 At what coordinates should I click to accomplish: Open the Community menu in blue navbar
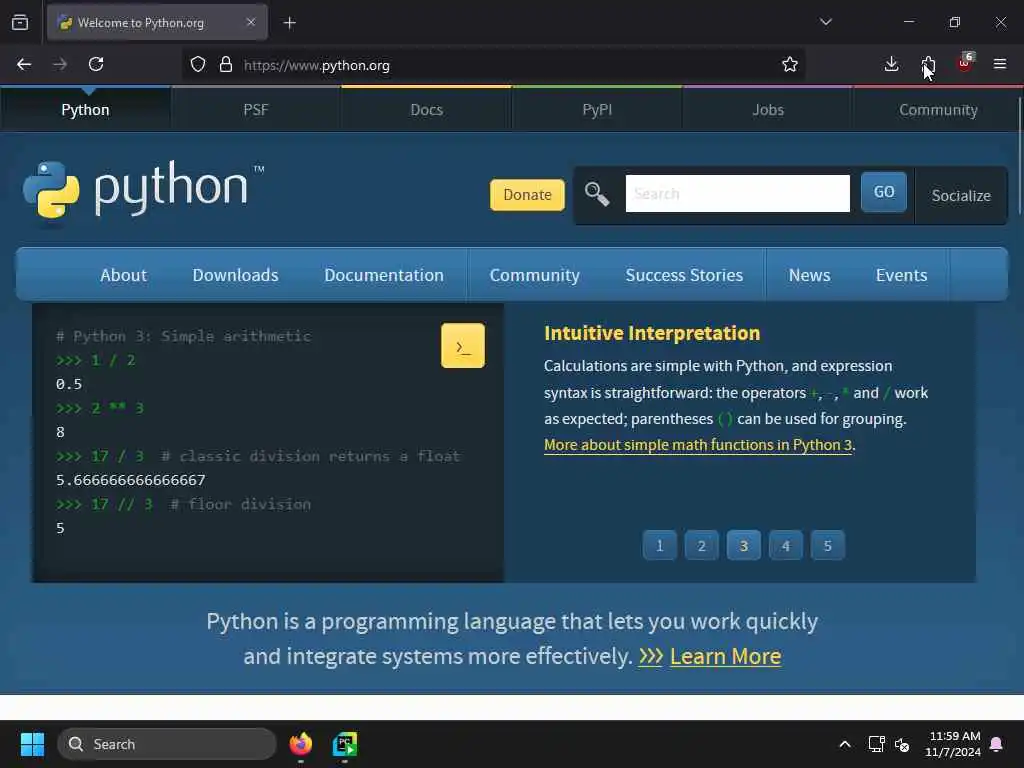[x=534, y=275]
